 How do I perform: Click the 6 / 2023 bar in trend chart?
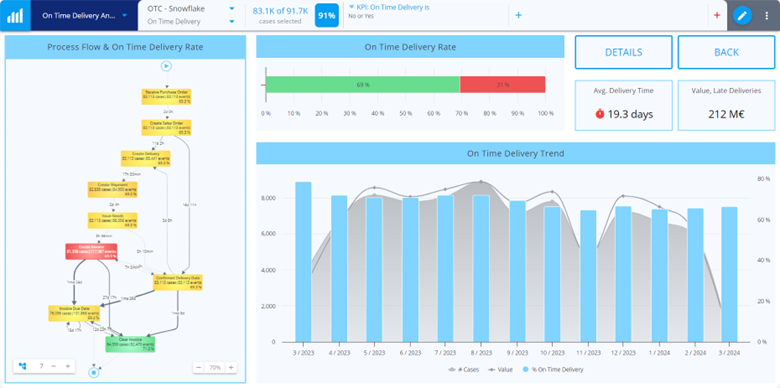(x=410, y=270)
